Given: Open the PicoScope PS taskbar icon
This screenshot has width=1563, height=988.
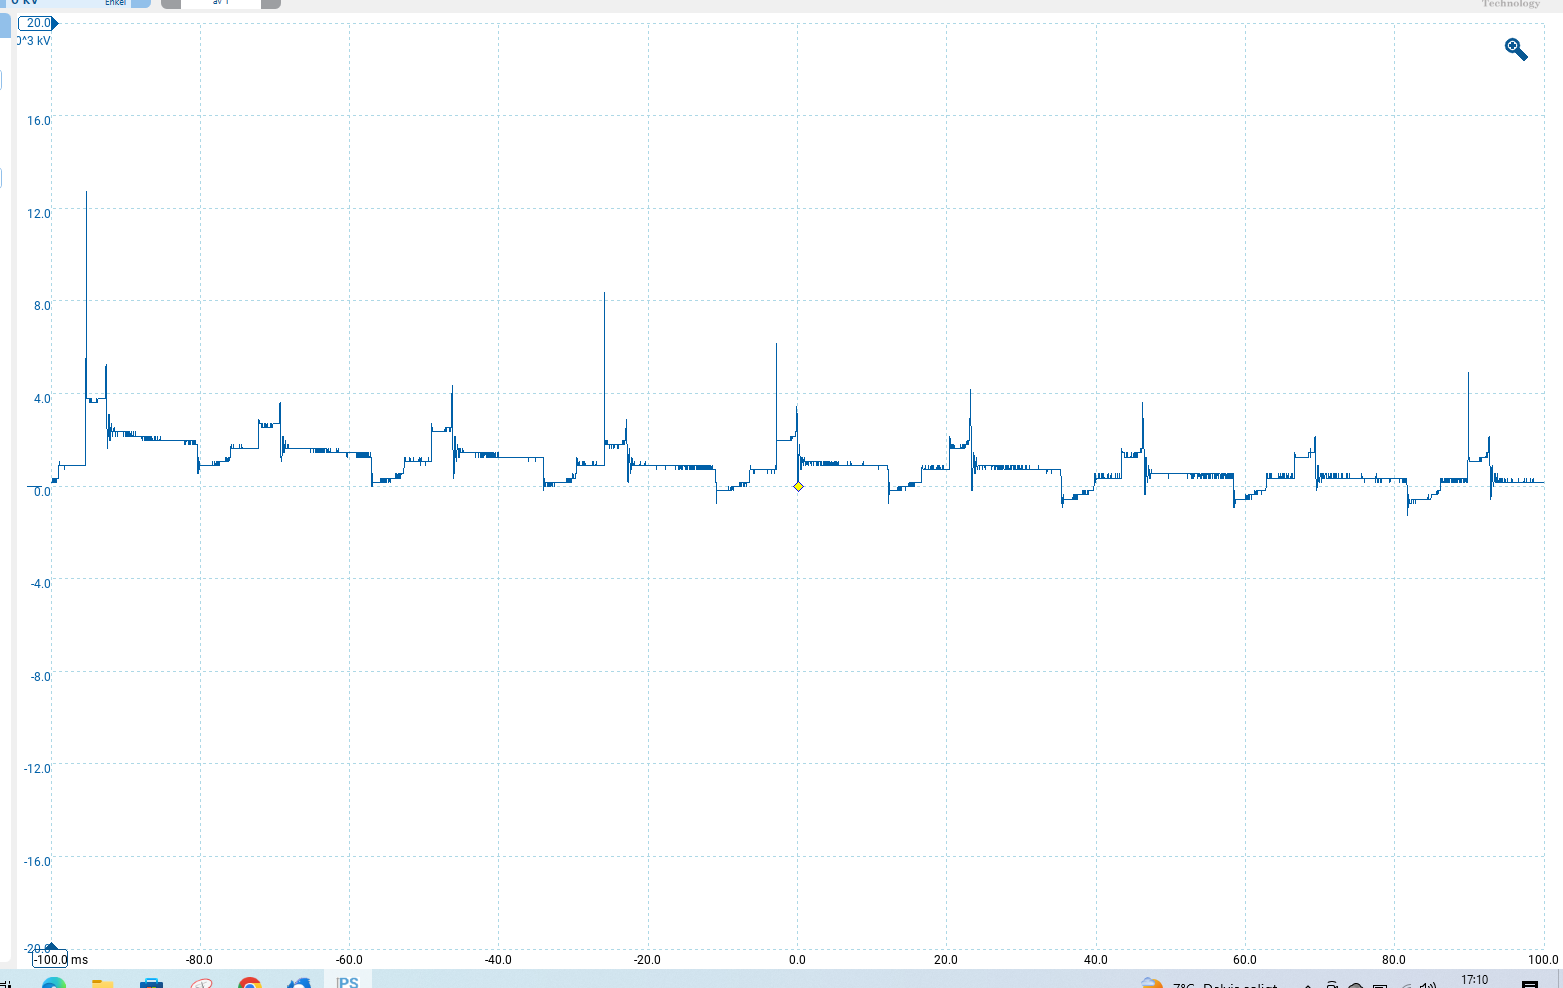Looking at the screenshot, I should (x=347, y=982).
